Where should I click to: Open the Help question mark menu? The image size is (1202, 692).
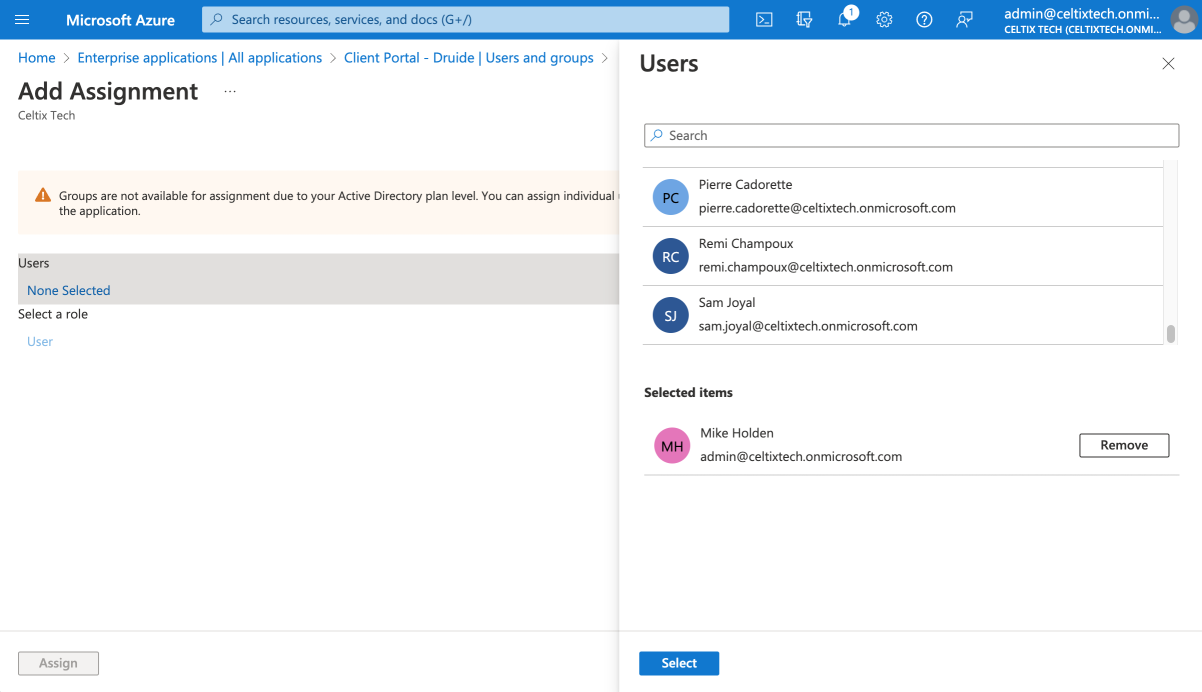click(x=924, y=20)
